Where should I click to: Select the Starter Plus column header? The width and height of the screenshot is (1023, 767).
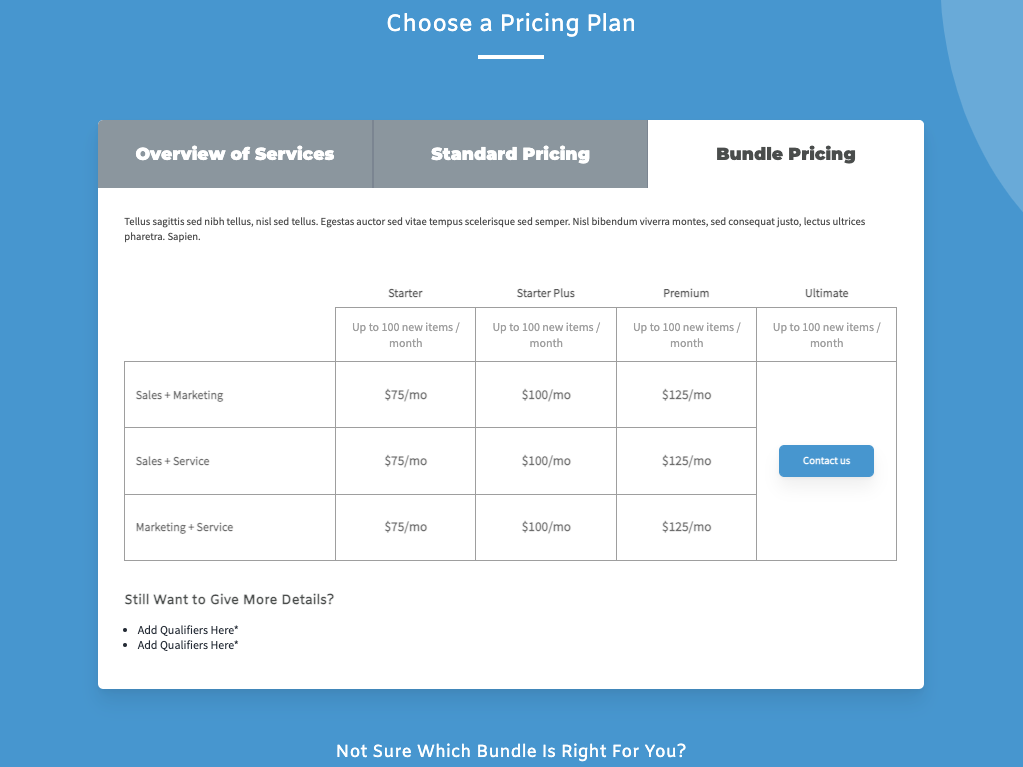[545, 293]
